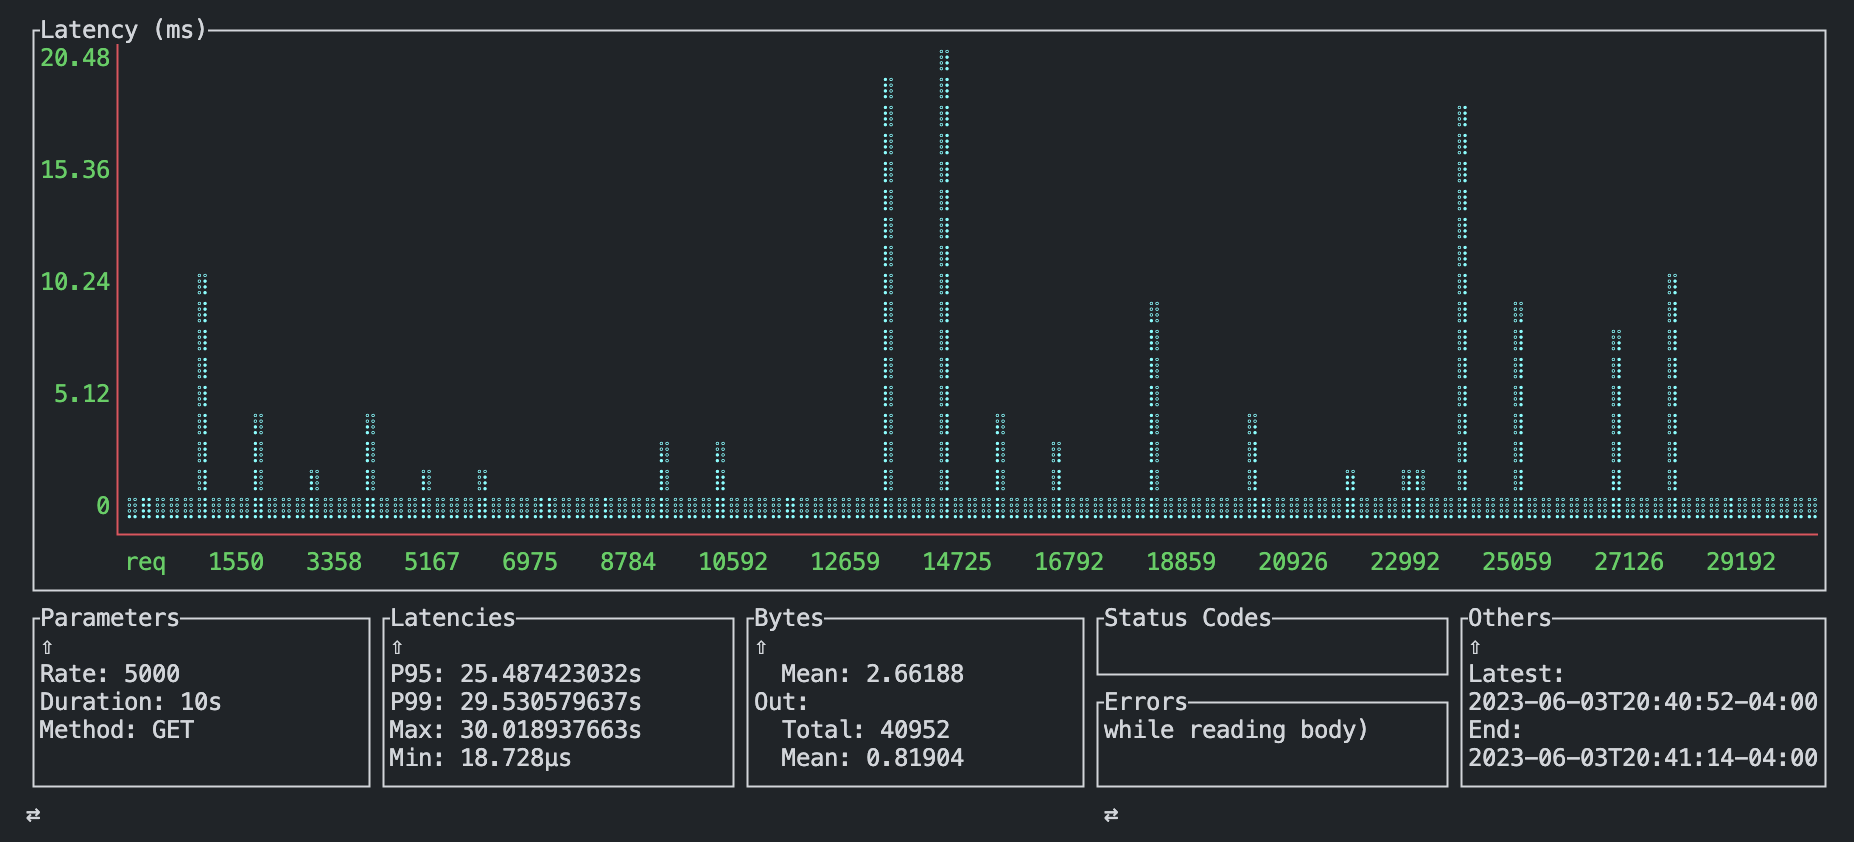Select the end timestamp 20:41:14-04:00
The image size is (1854, 842).
[x=1643, y=758]
